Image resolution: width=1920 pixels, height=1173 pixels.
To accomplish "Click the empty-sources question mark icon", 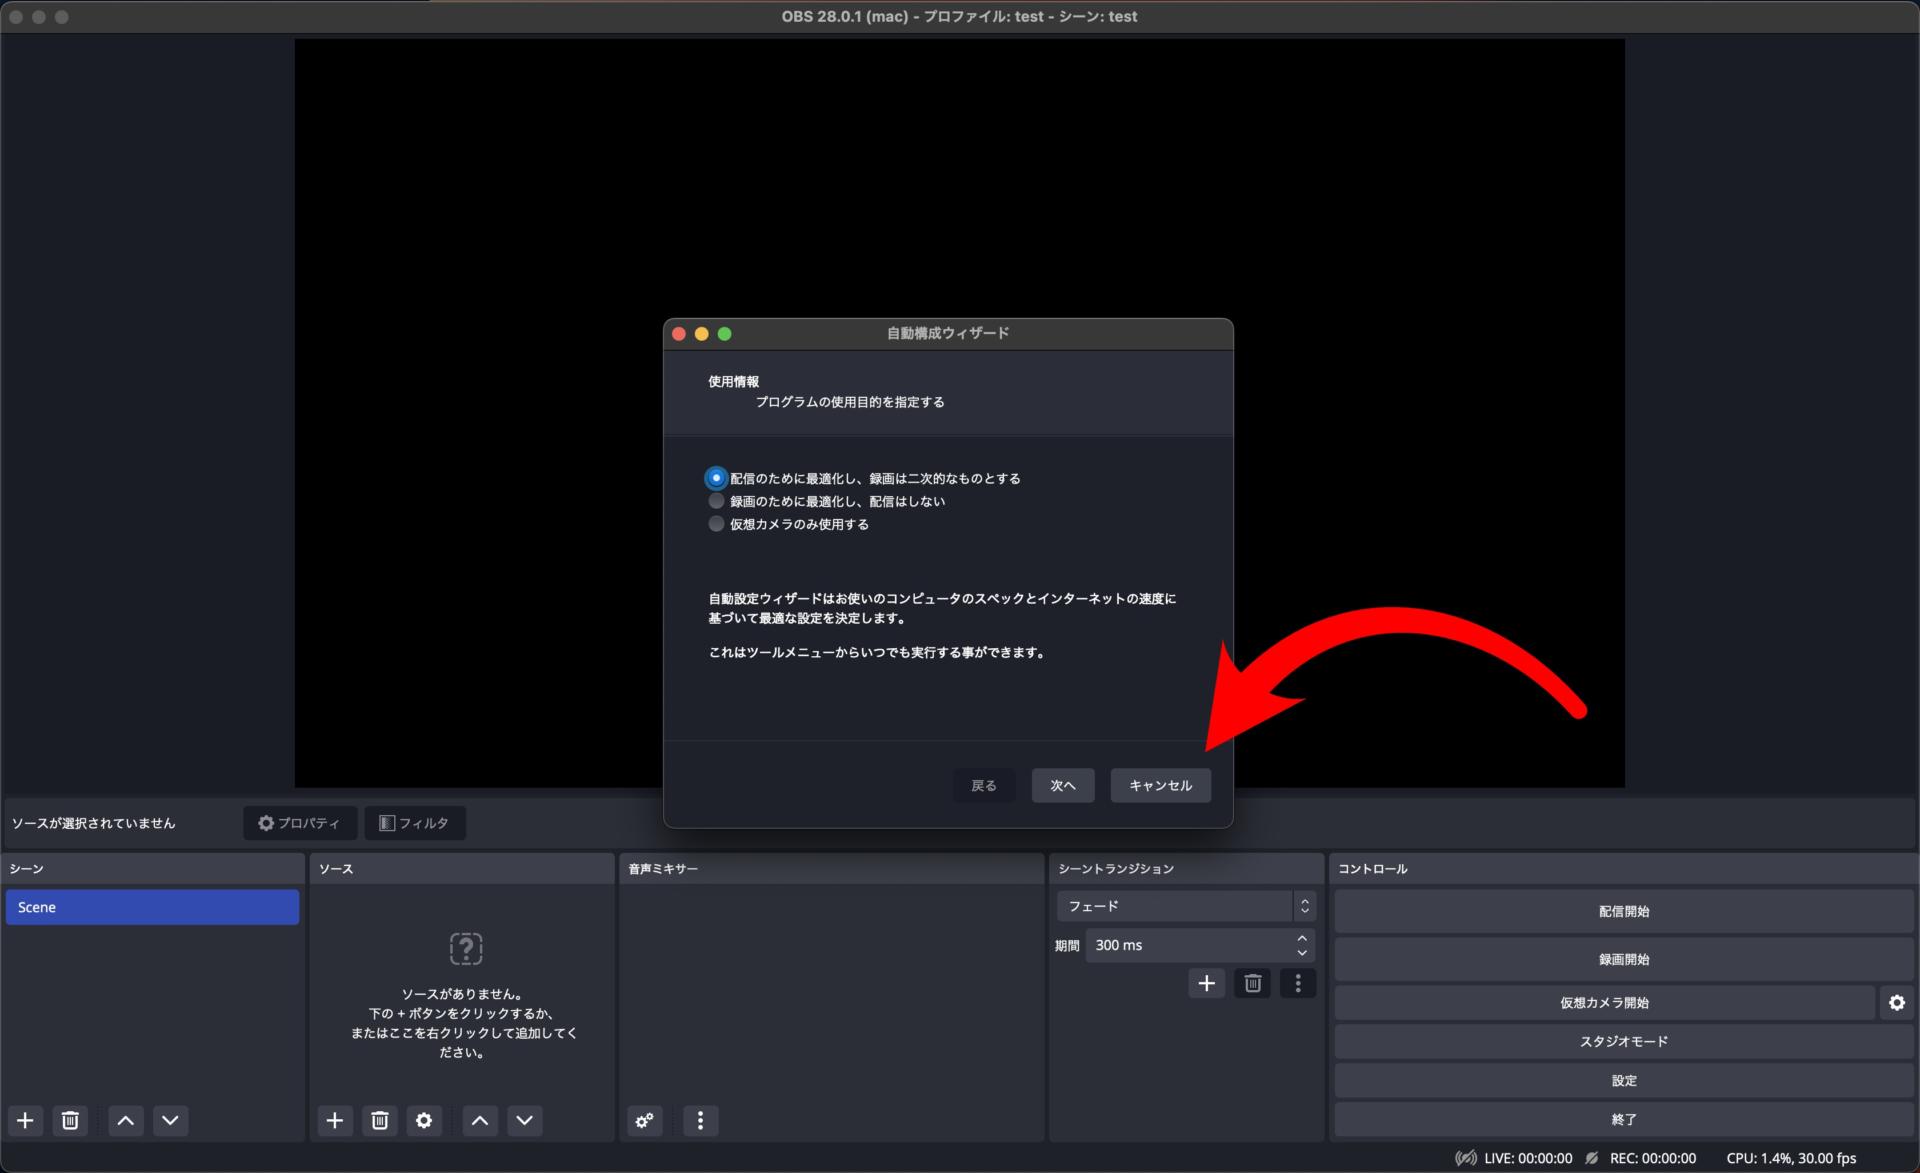I will (466, 948).
